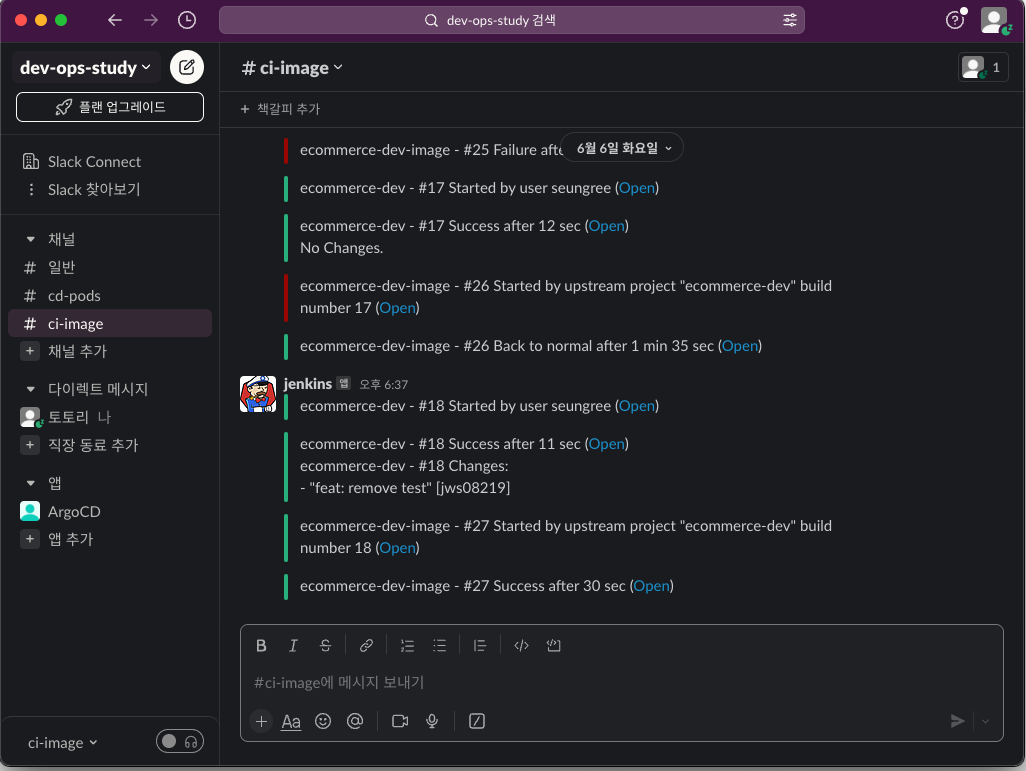Viewport: 1026px width, 771px height.
Task: Switch to the cd-pods channel
Action: (x=110, y=296)
